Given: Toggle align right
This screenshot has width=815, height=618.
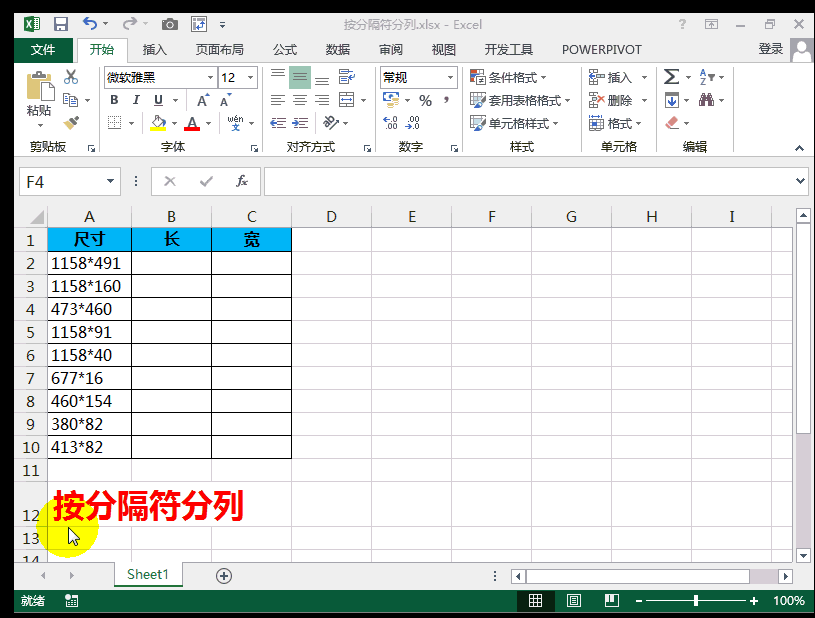Looking at the screenshot, I should (322, 100).
